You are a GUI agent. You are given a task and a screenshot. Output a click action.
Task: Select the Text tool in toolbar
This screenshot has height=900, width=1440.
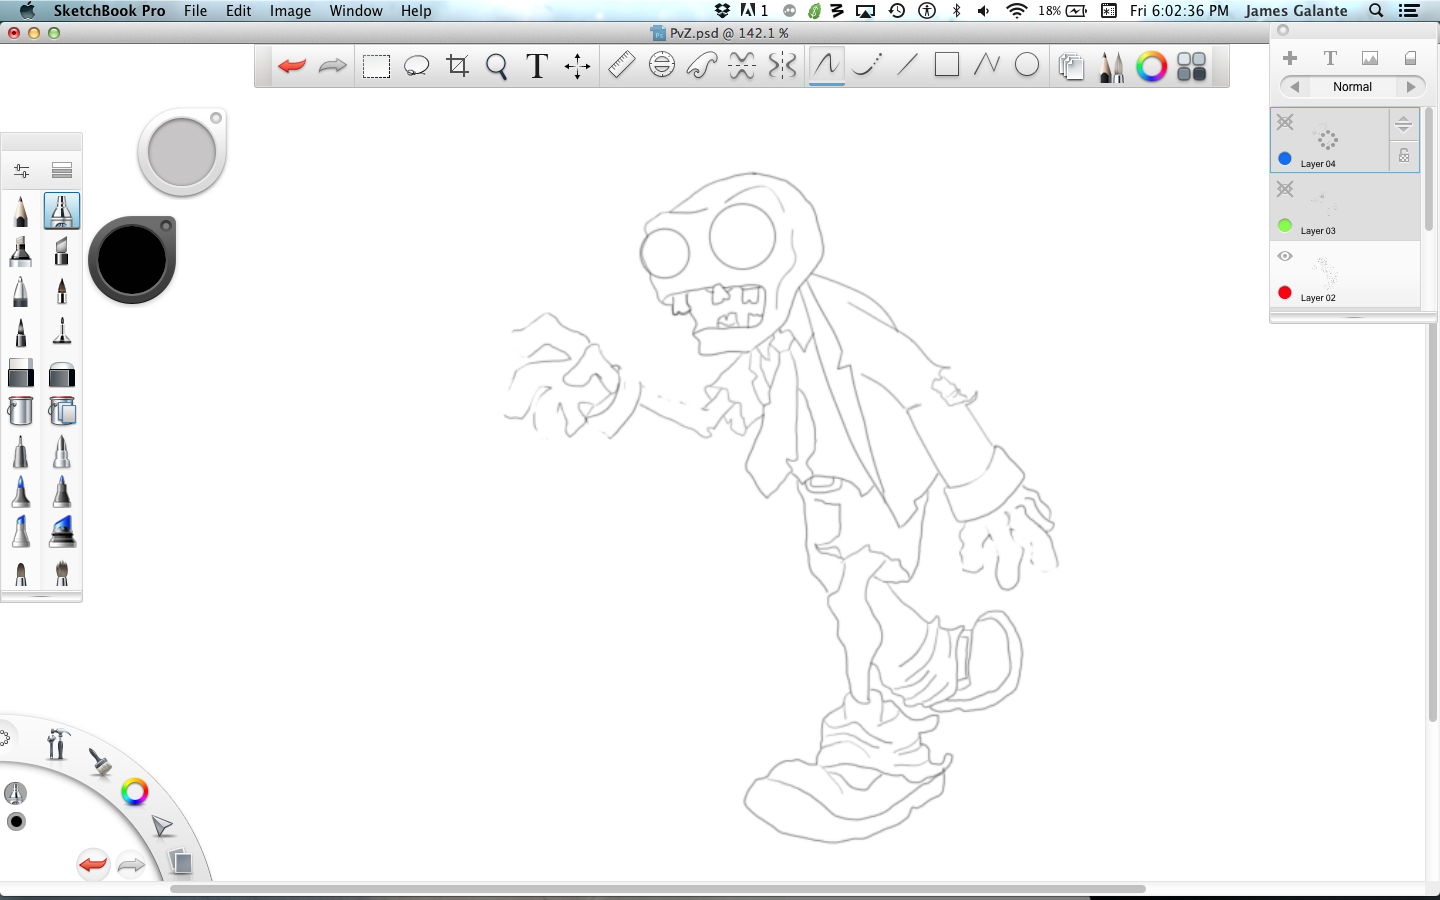[x=537, y=66]
